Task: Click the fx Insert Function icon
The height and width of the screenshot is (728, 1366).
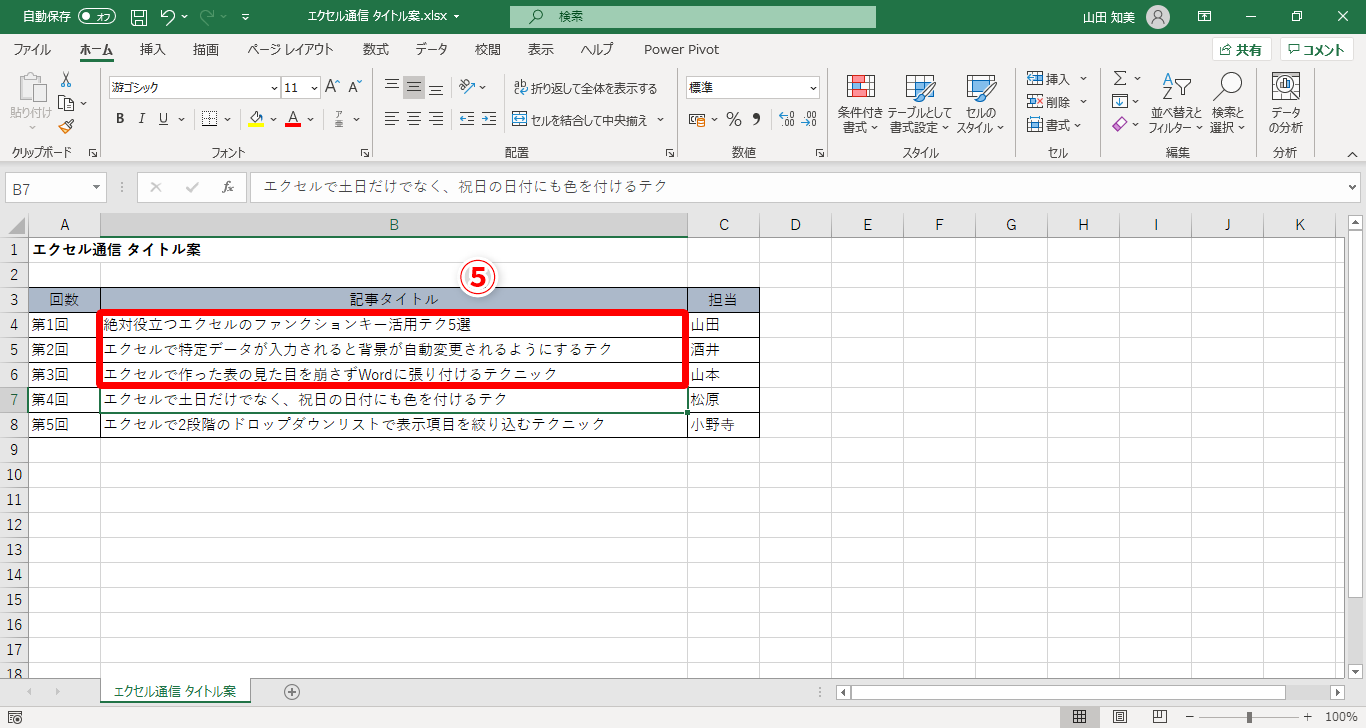Action: pos(228,187)
